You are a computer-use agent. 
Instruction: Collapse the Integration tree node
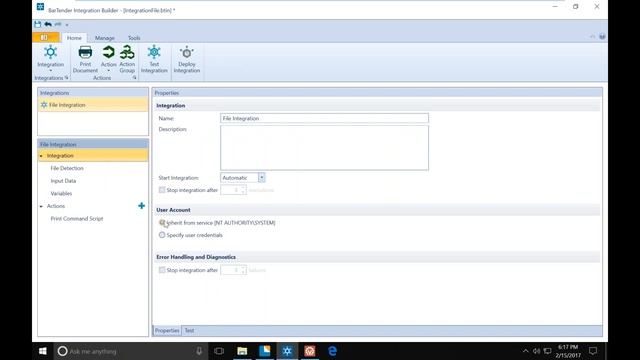41,156
